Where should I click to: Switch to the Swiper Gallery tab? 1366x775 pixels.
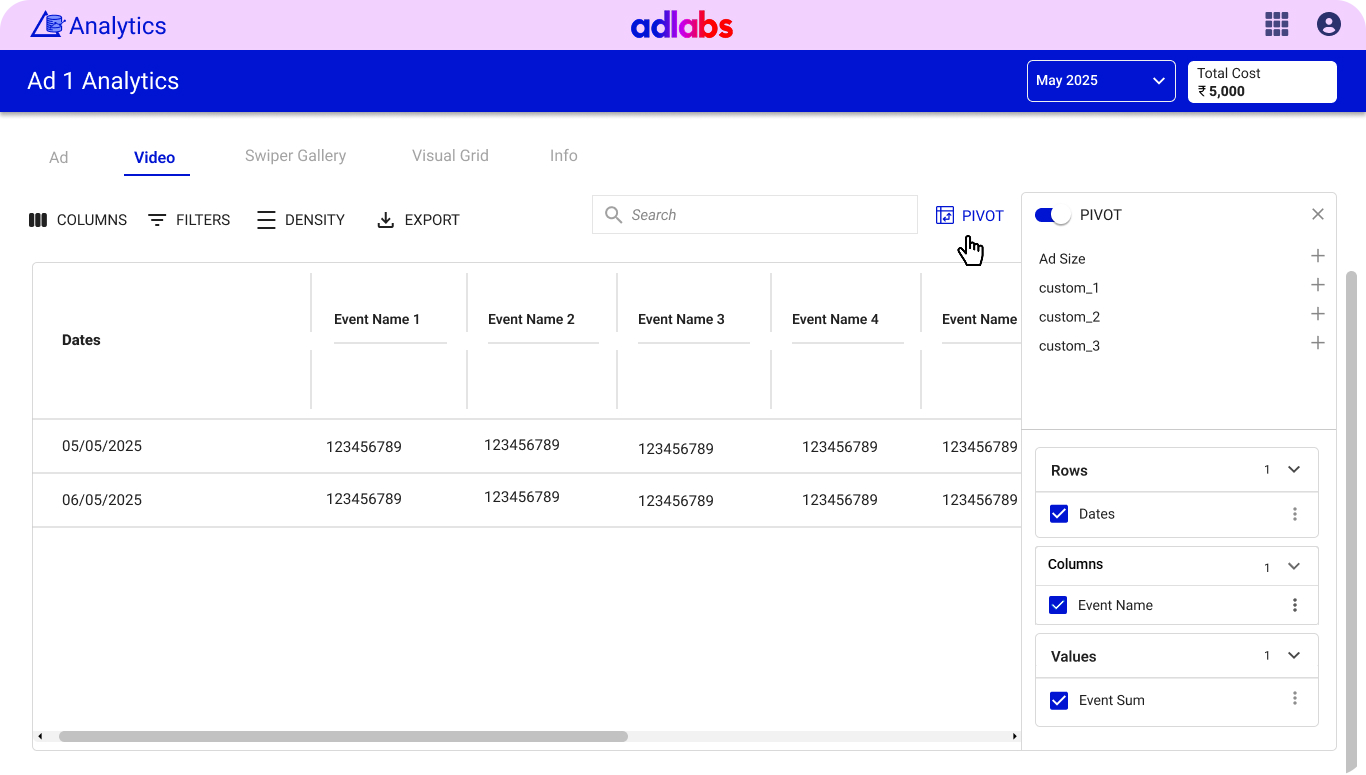coord(295,156)
